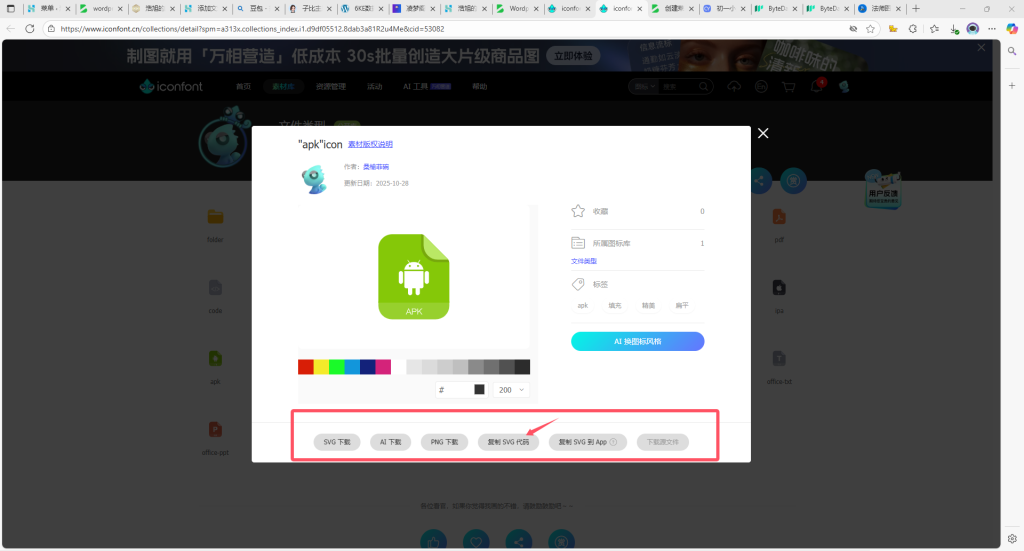Open the 200 size dropdown
The width and height of the screenshot is (1024, 551).
coord(511,390)
